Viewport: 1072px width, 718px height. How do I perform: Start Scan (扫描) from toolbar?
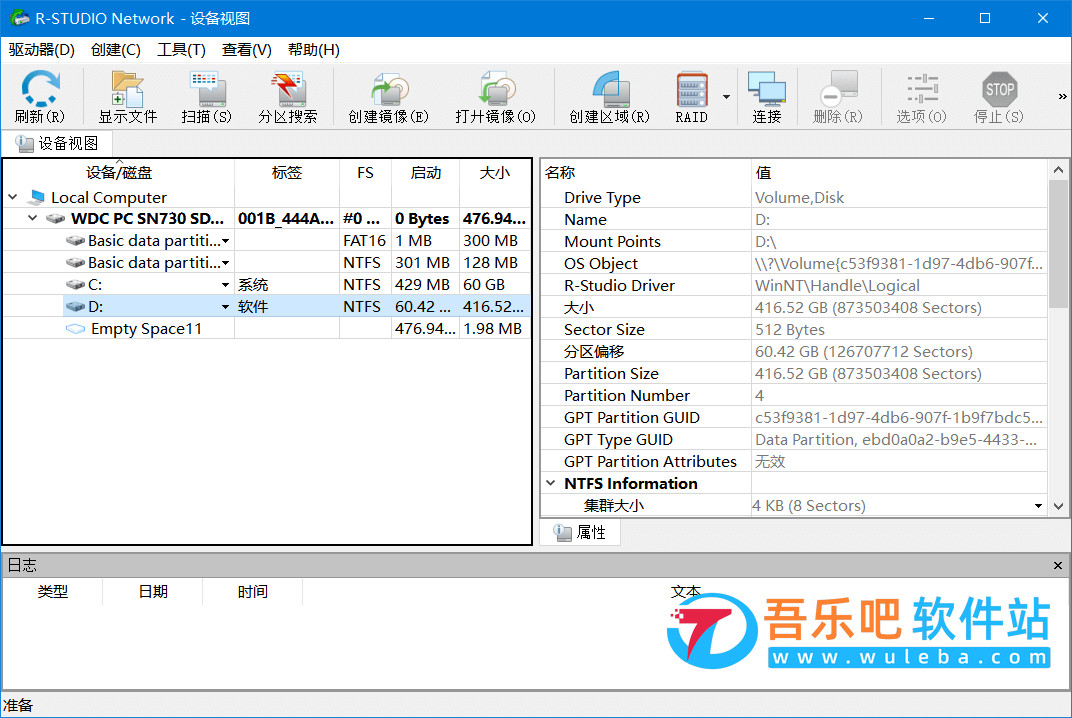coord(206,96)
